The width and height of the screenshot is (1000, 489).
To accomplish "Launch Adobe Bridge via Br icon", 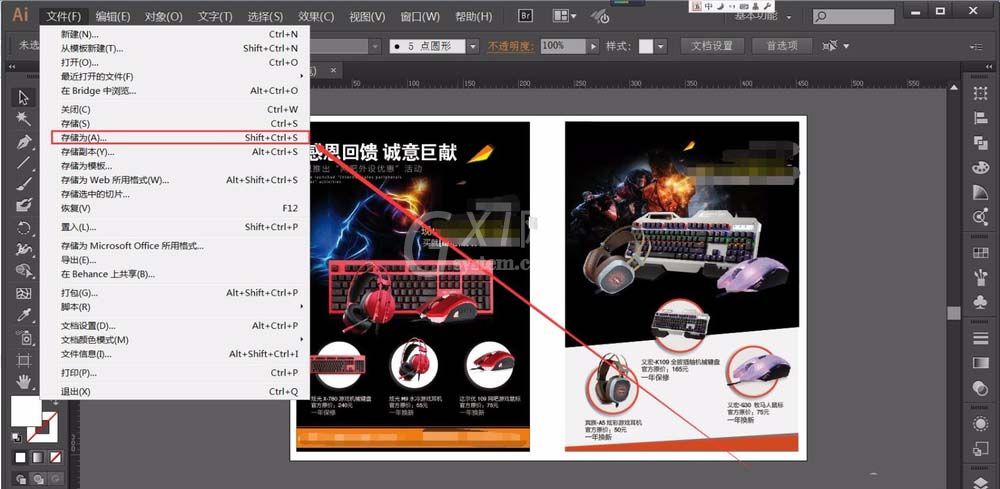I will [526, 16].
